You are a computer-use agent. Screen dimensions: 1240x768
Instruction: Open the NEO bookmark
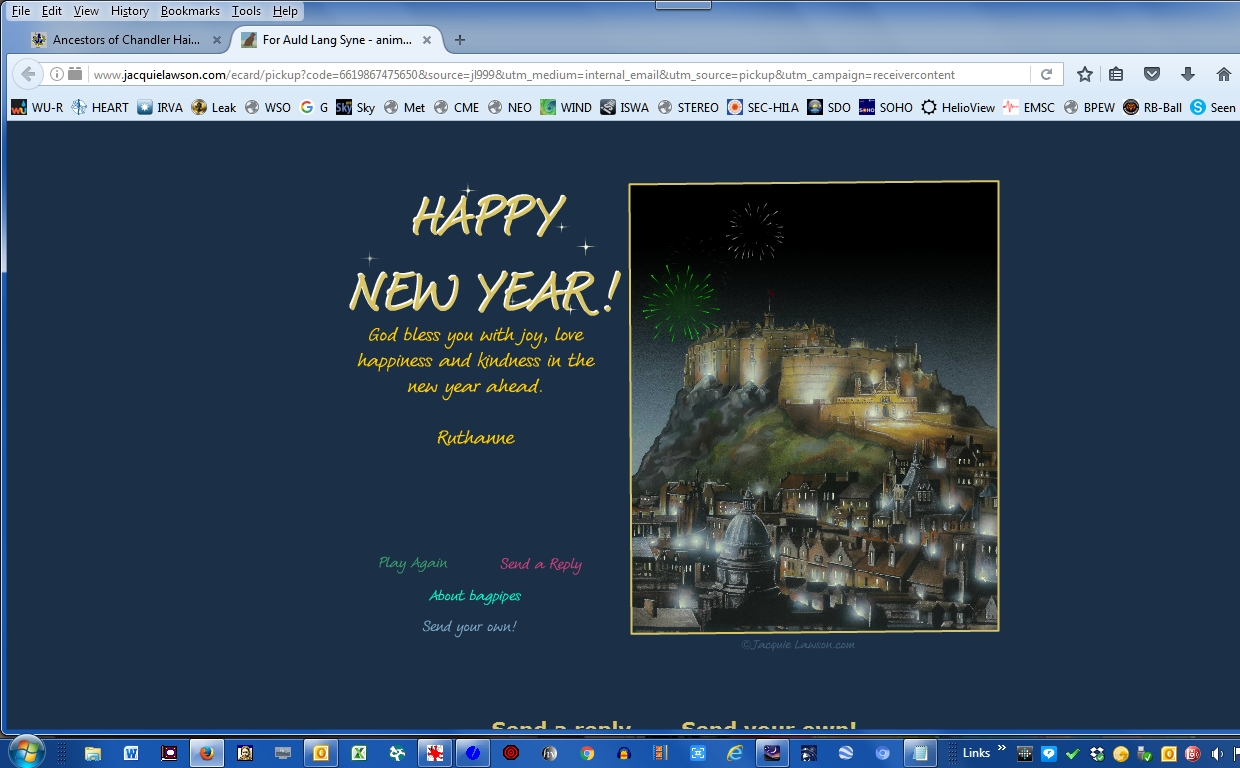[510, 107]
